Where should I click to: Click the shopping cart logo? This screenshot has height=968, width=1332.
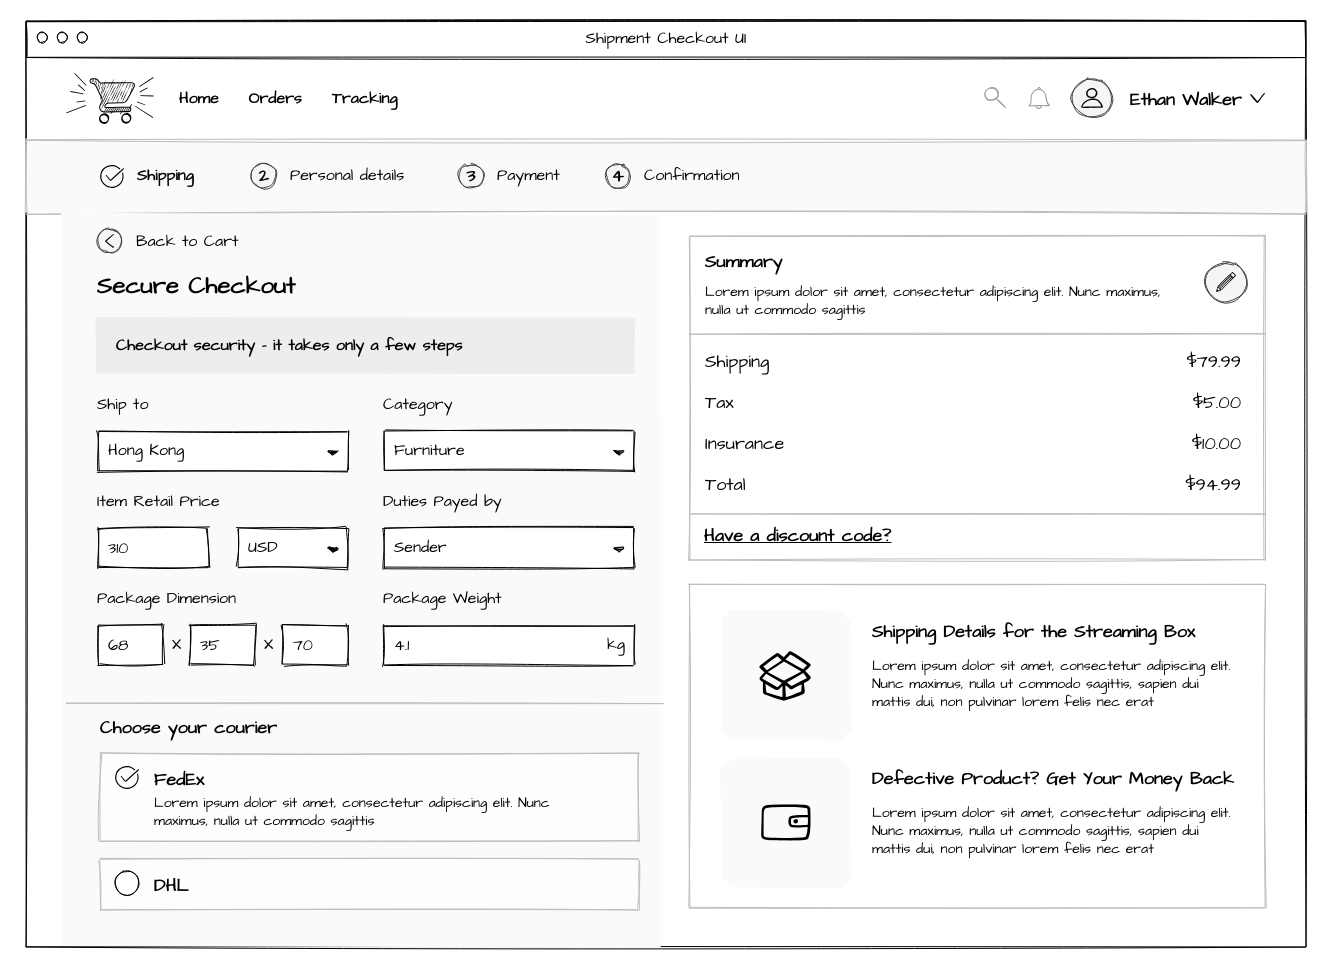(110, 98)
